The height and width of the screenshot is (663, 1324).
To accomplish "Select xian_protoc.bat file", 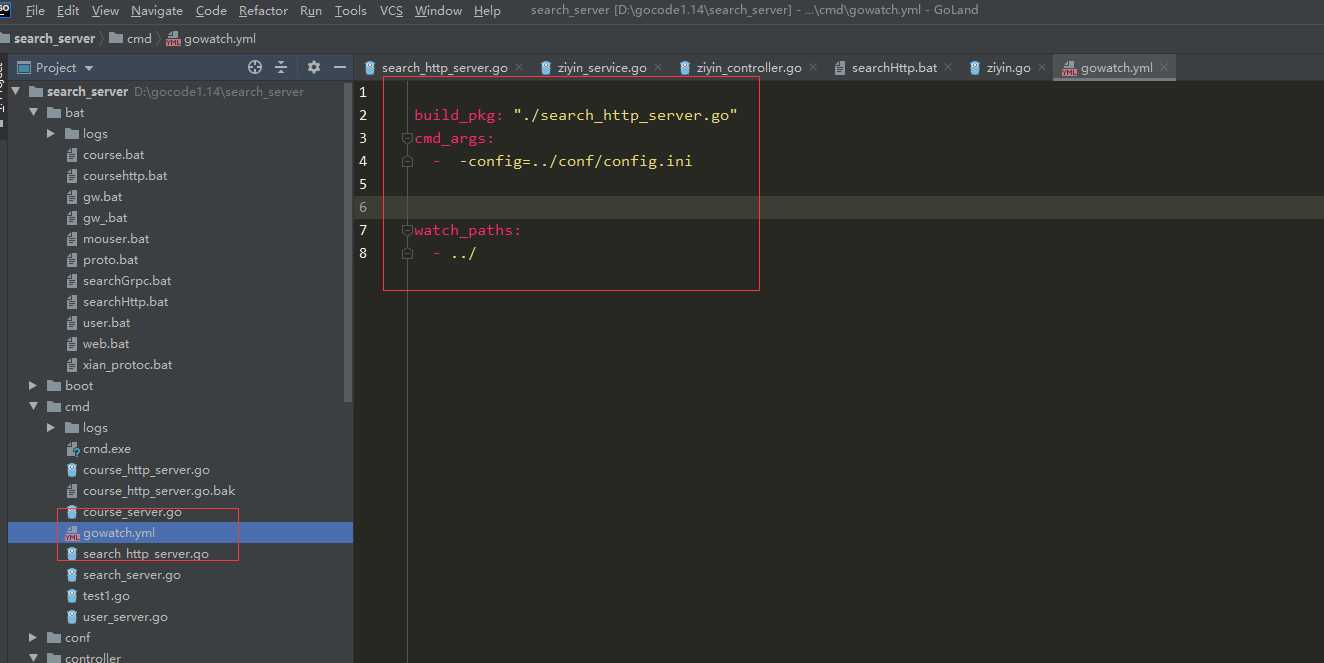I will point(127,365).
